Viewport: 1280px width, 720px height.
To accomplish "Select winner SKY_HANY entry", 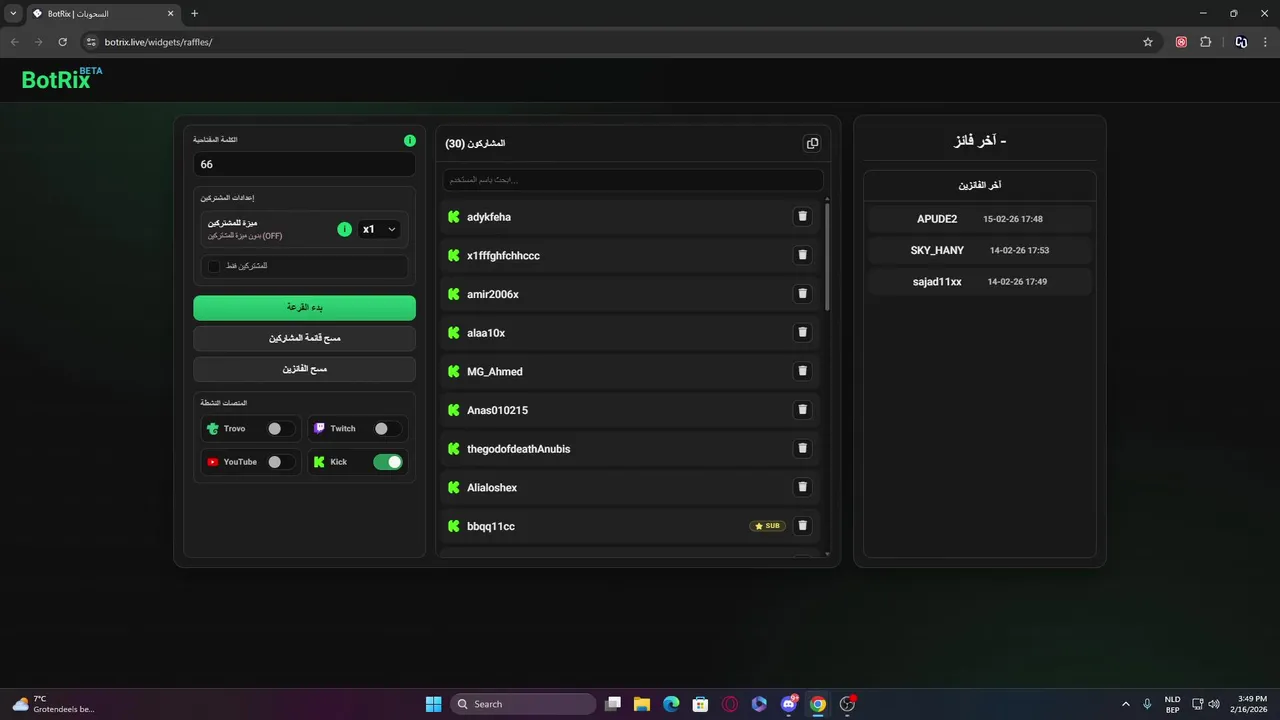I will click(980, 250).
